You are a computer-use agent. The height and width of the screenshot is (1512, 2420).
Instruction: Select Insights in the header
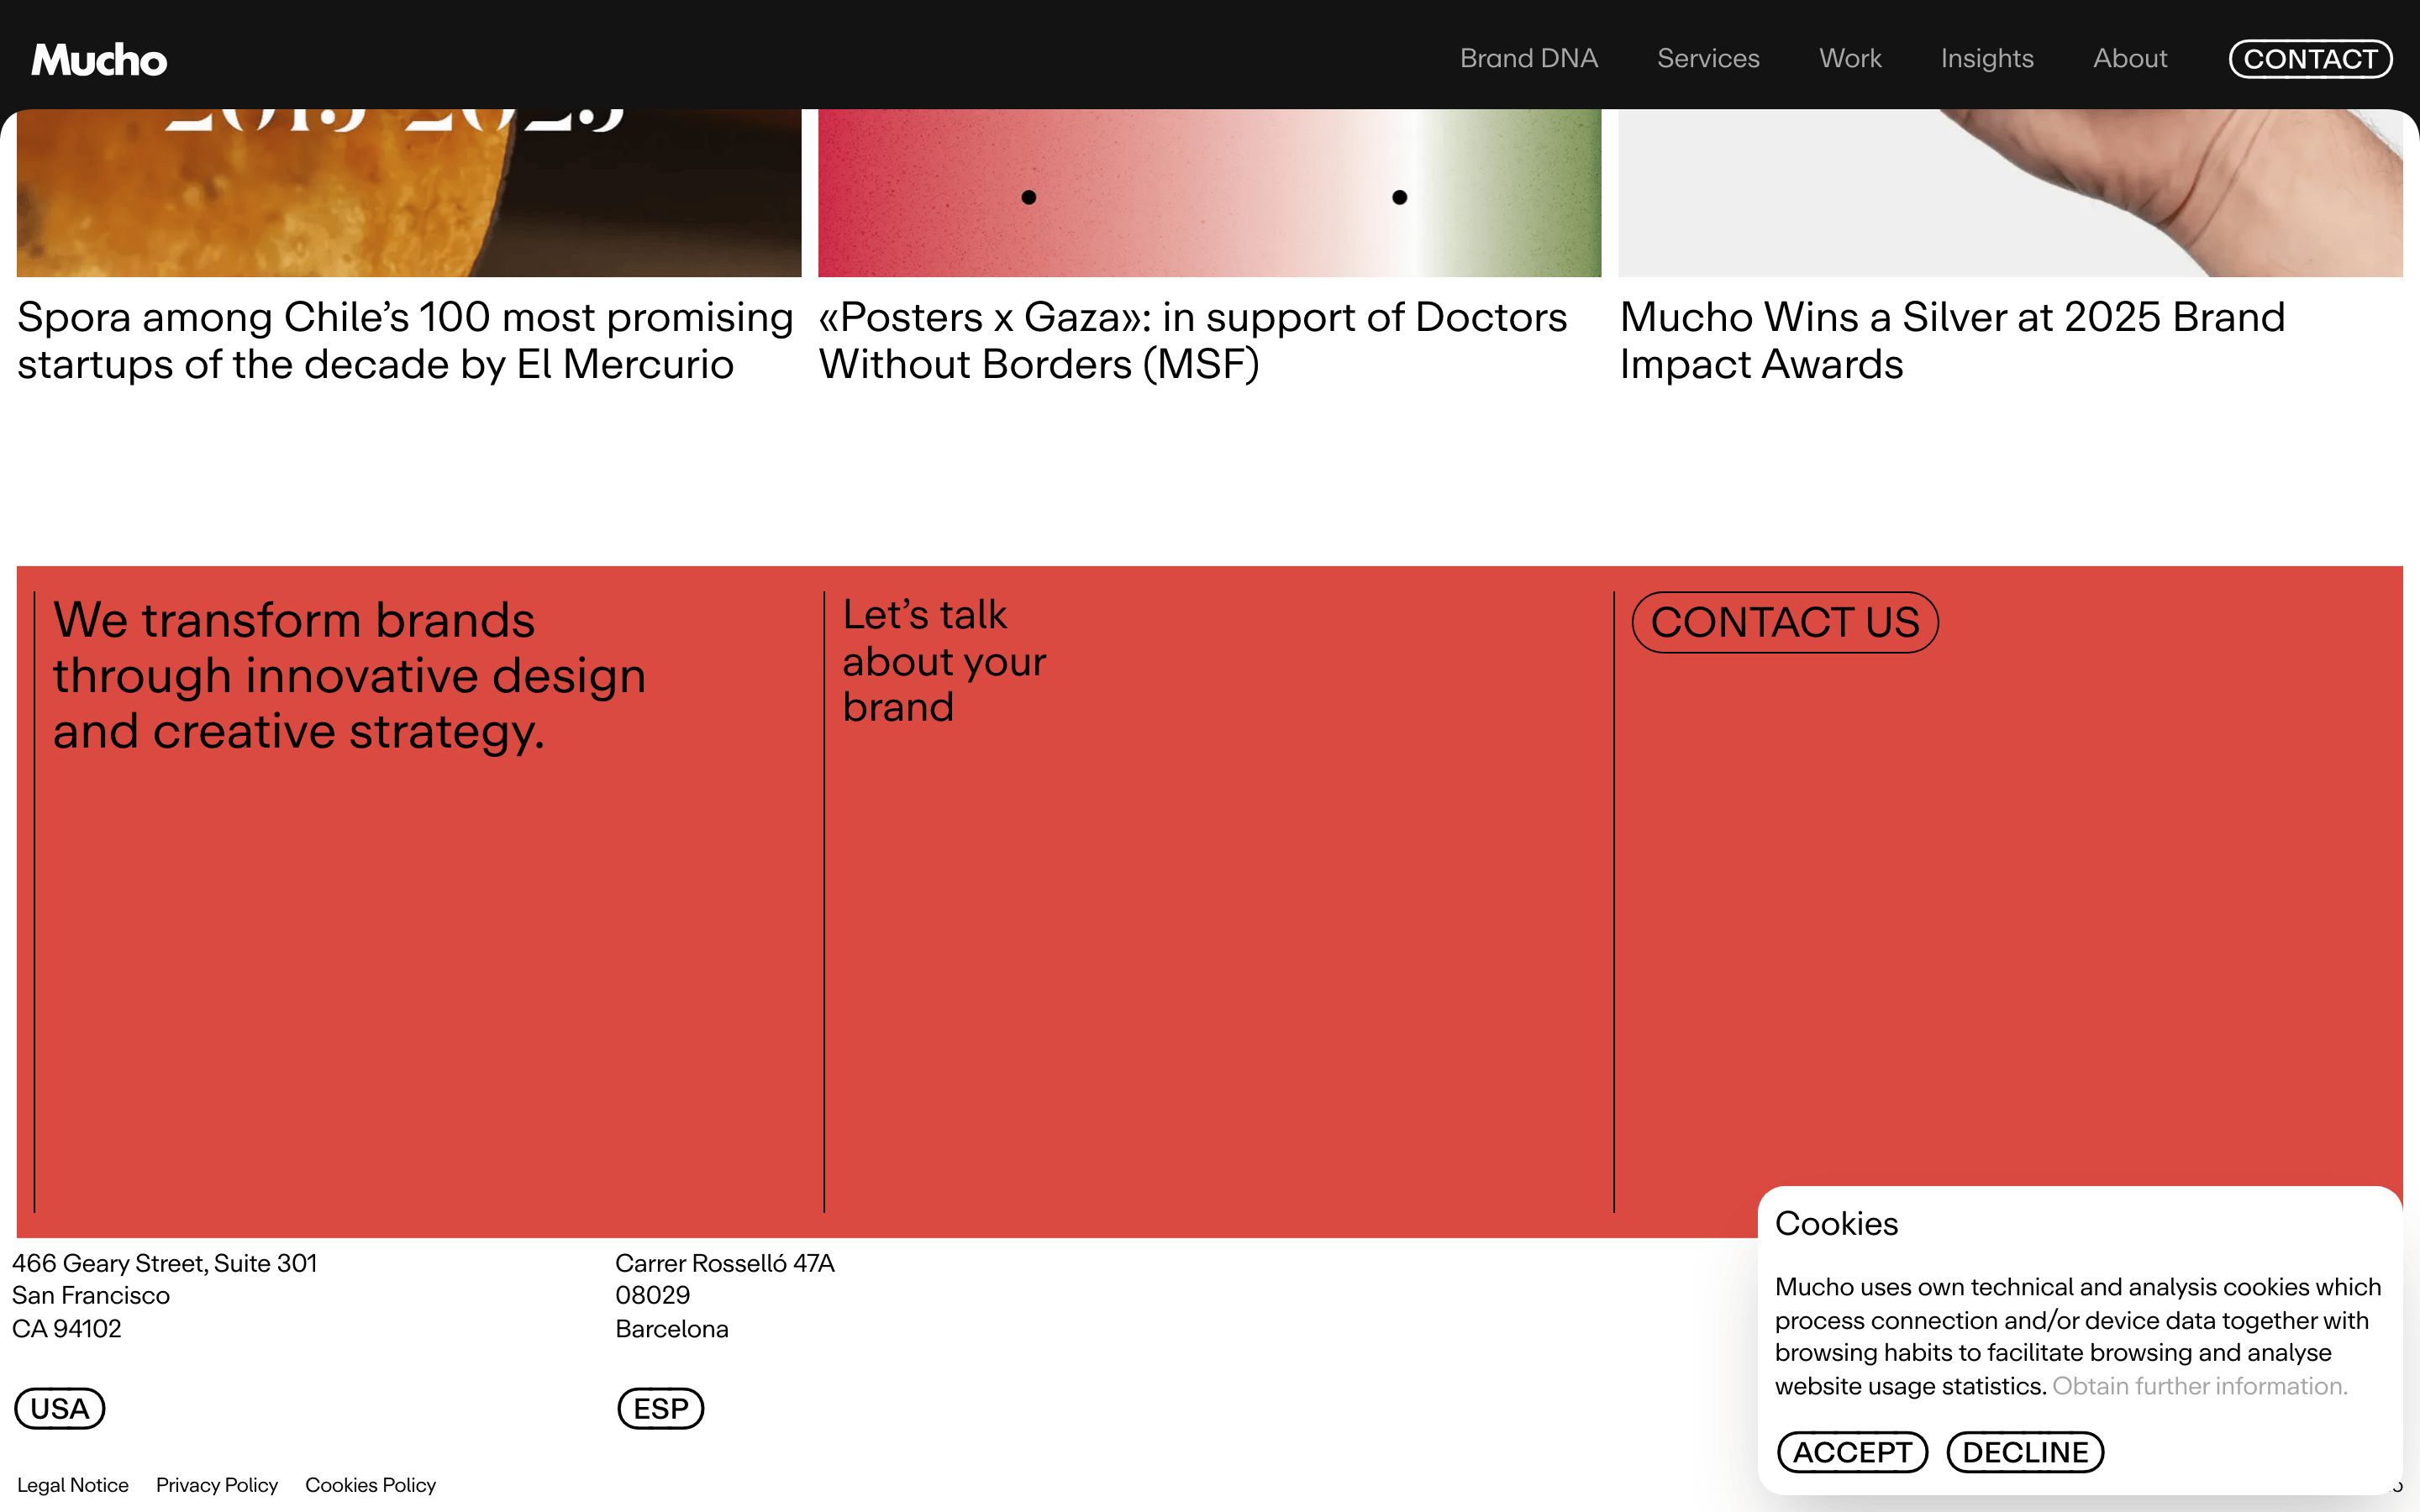point(1987,58)
